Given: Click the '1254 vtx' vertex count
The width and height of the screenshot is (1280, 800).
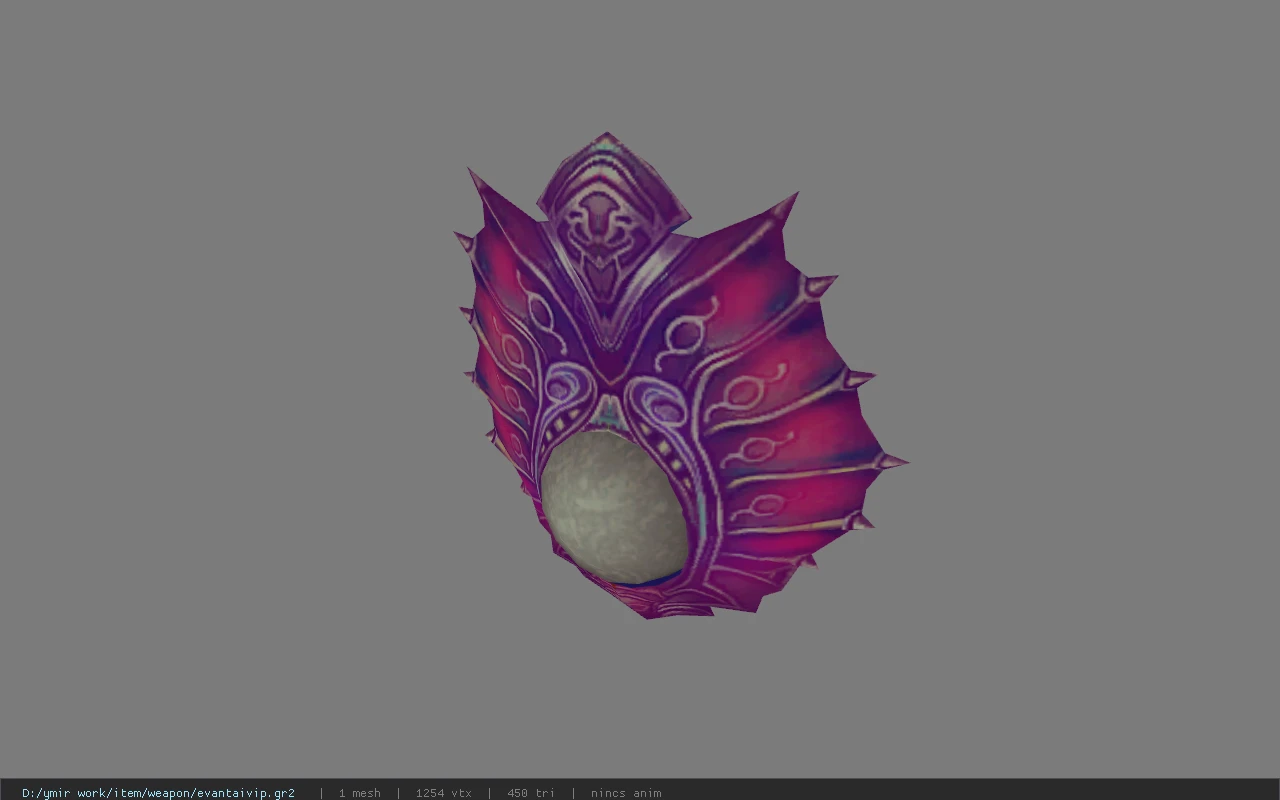Looking at the screenshot, I should pos(443,793).
